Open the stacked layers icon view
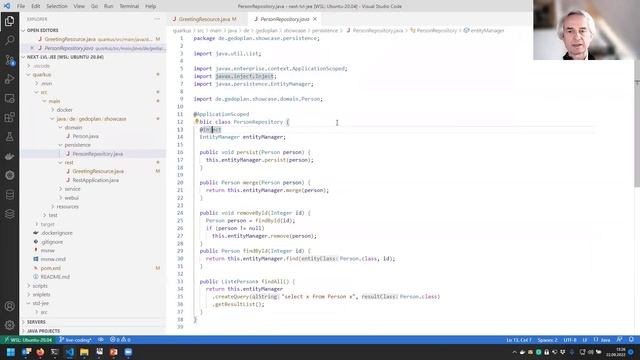 click(9, 214)
